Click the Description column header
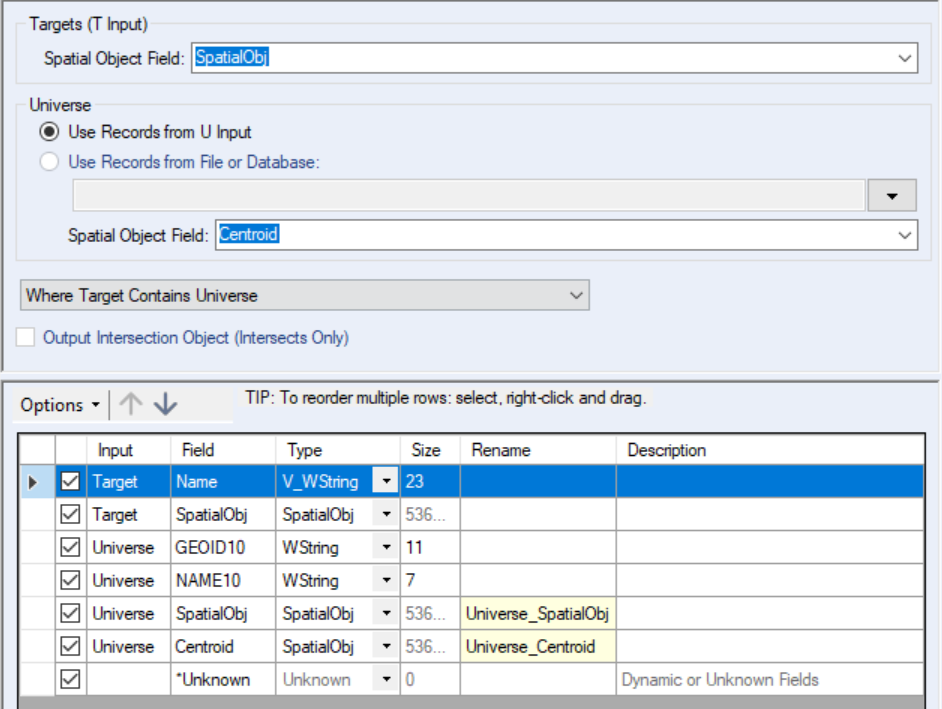The height and width of the screenshot is (709, 942). pos(770,450)
